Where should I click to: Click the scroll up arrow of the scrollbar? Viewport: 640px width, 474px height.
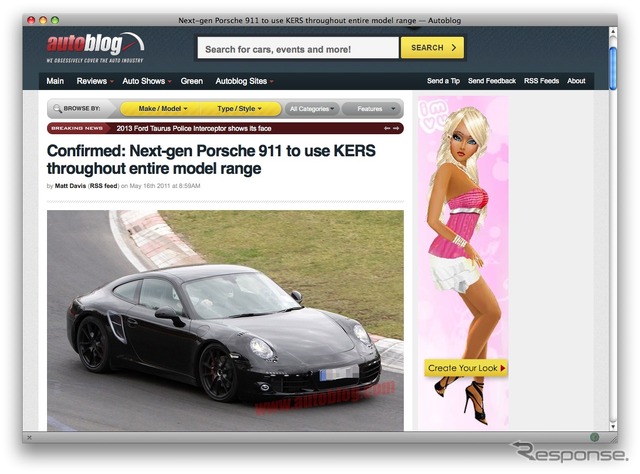[x=613, y=32]
